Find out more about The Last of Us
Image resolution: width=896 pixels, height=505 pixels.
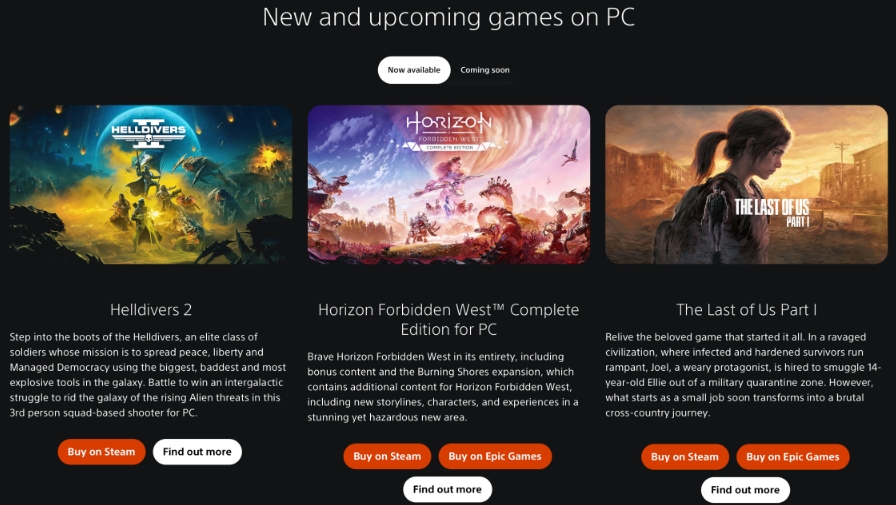pyautogui.click(x=745, y=490)
